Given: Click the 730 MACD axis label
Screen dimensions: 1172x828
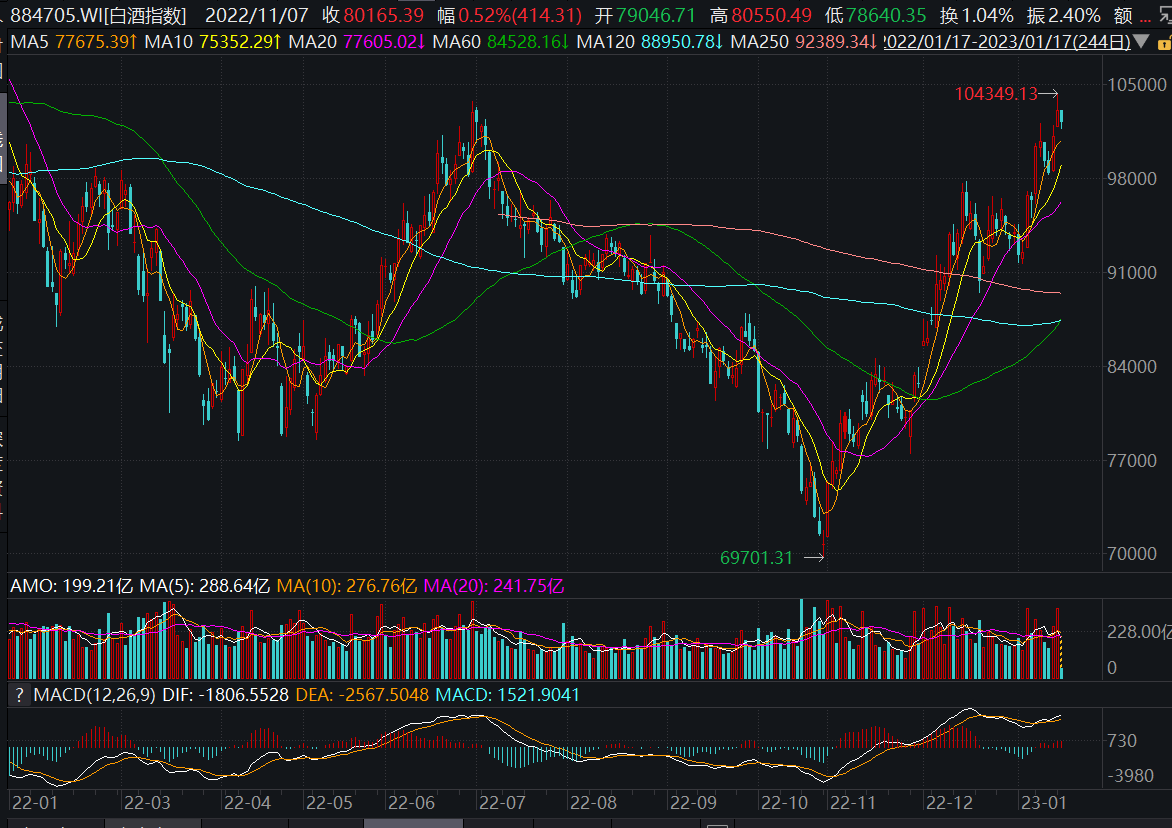Looking at the screenshot, I should click(1122, 741).
